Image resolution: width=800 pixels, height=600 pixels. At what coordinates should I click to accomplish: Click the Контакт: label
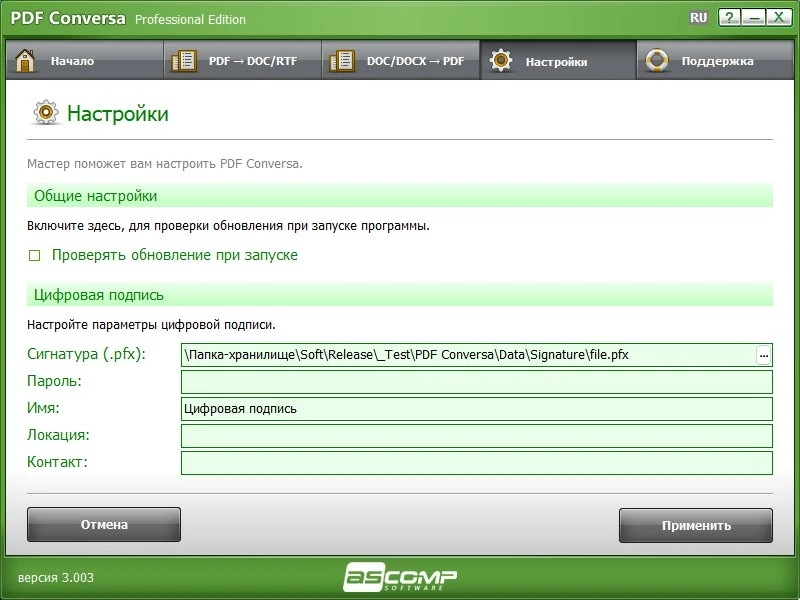[57, 462]
